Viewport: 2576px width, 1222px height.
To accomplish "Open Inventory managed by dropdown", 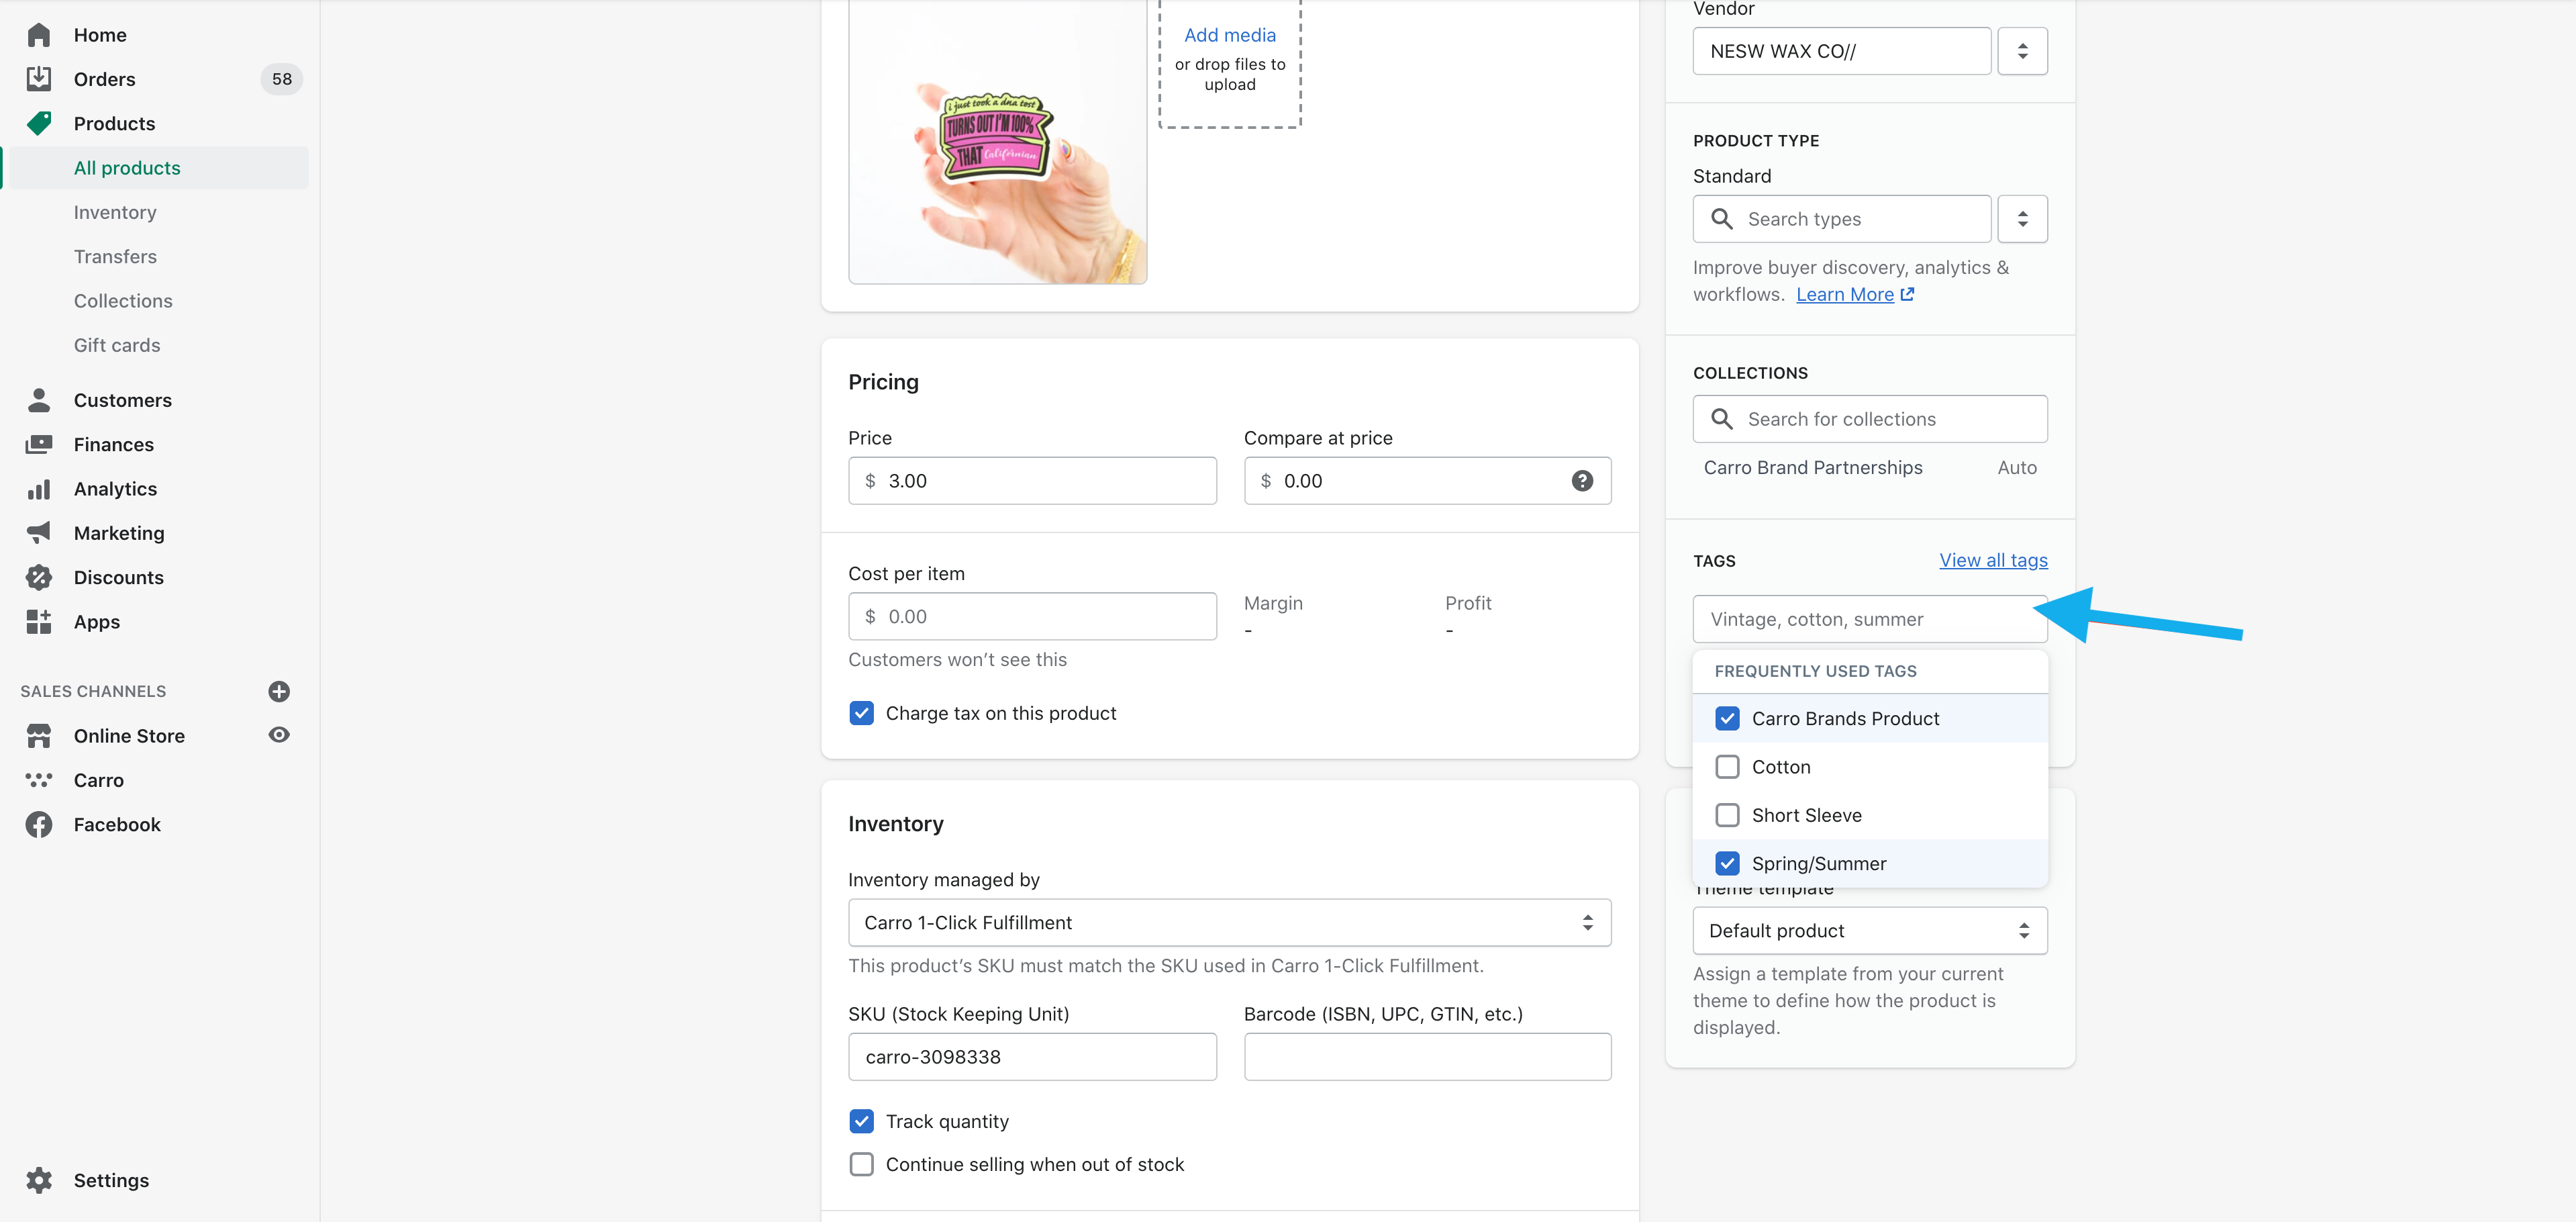I will [1229, 923].
